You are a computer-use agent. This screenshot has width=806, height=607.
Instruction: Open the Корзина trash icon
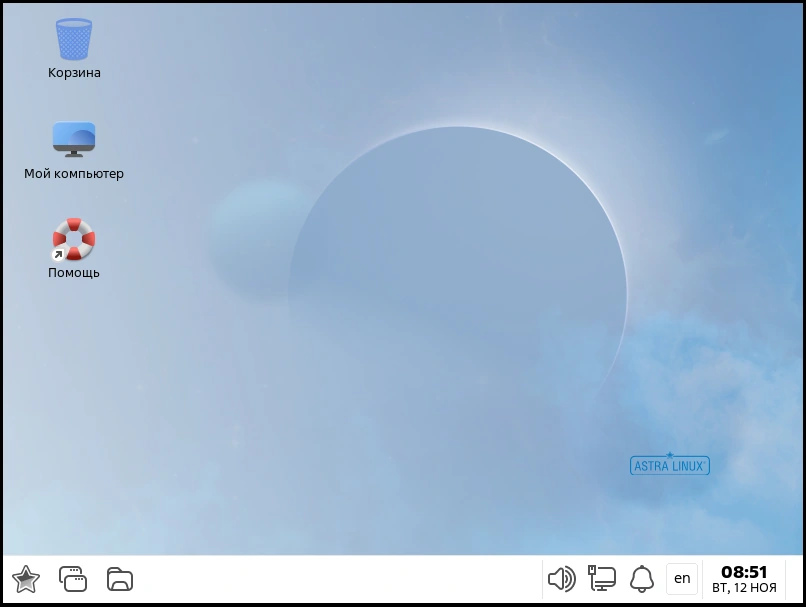pyautogui.click(x=74, y=39)
